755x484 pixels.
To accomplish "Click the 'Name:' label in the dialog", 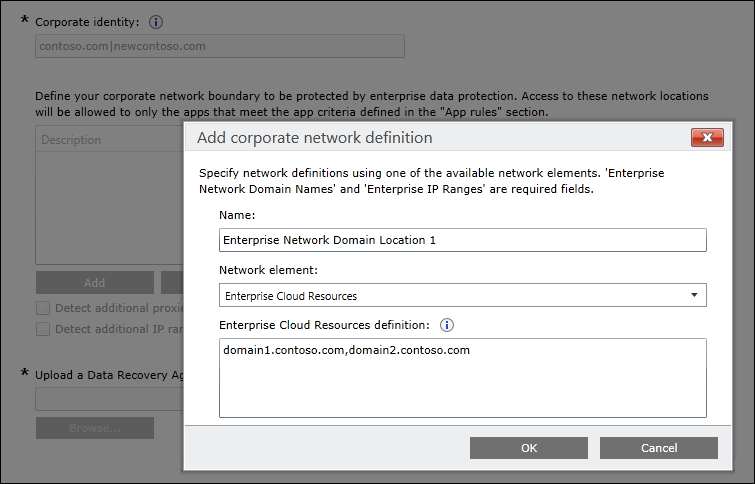I will click(x=236, y=214).
